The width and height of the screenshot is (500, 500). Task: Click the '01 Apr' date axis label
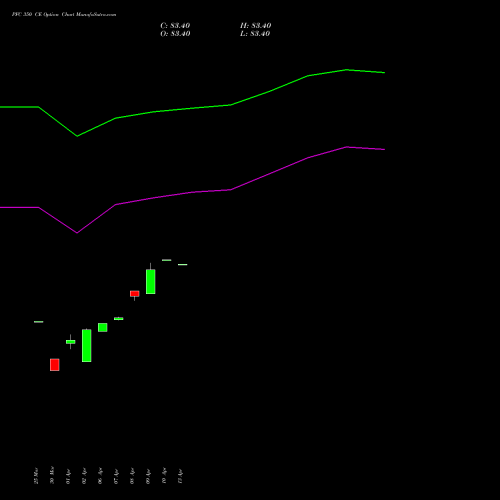click(68, 477)
